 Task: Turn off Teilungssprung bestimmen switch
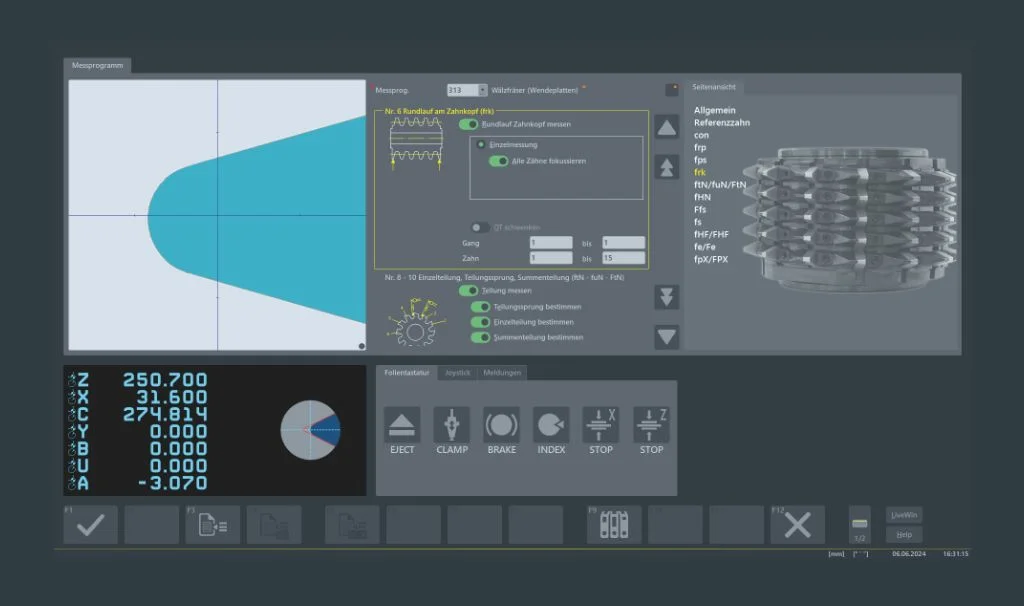point(481,307)
